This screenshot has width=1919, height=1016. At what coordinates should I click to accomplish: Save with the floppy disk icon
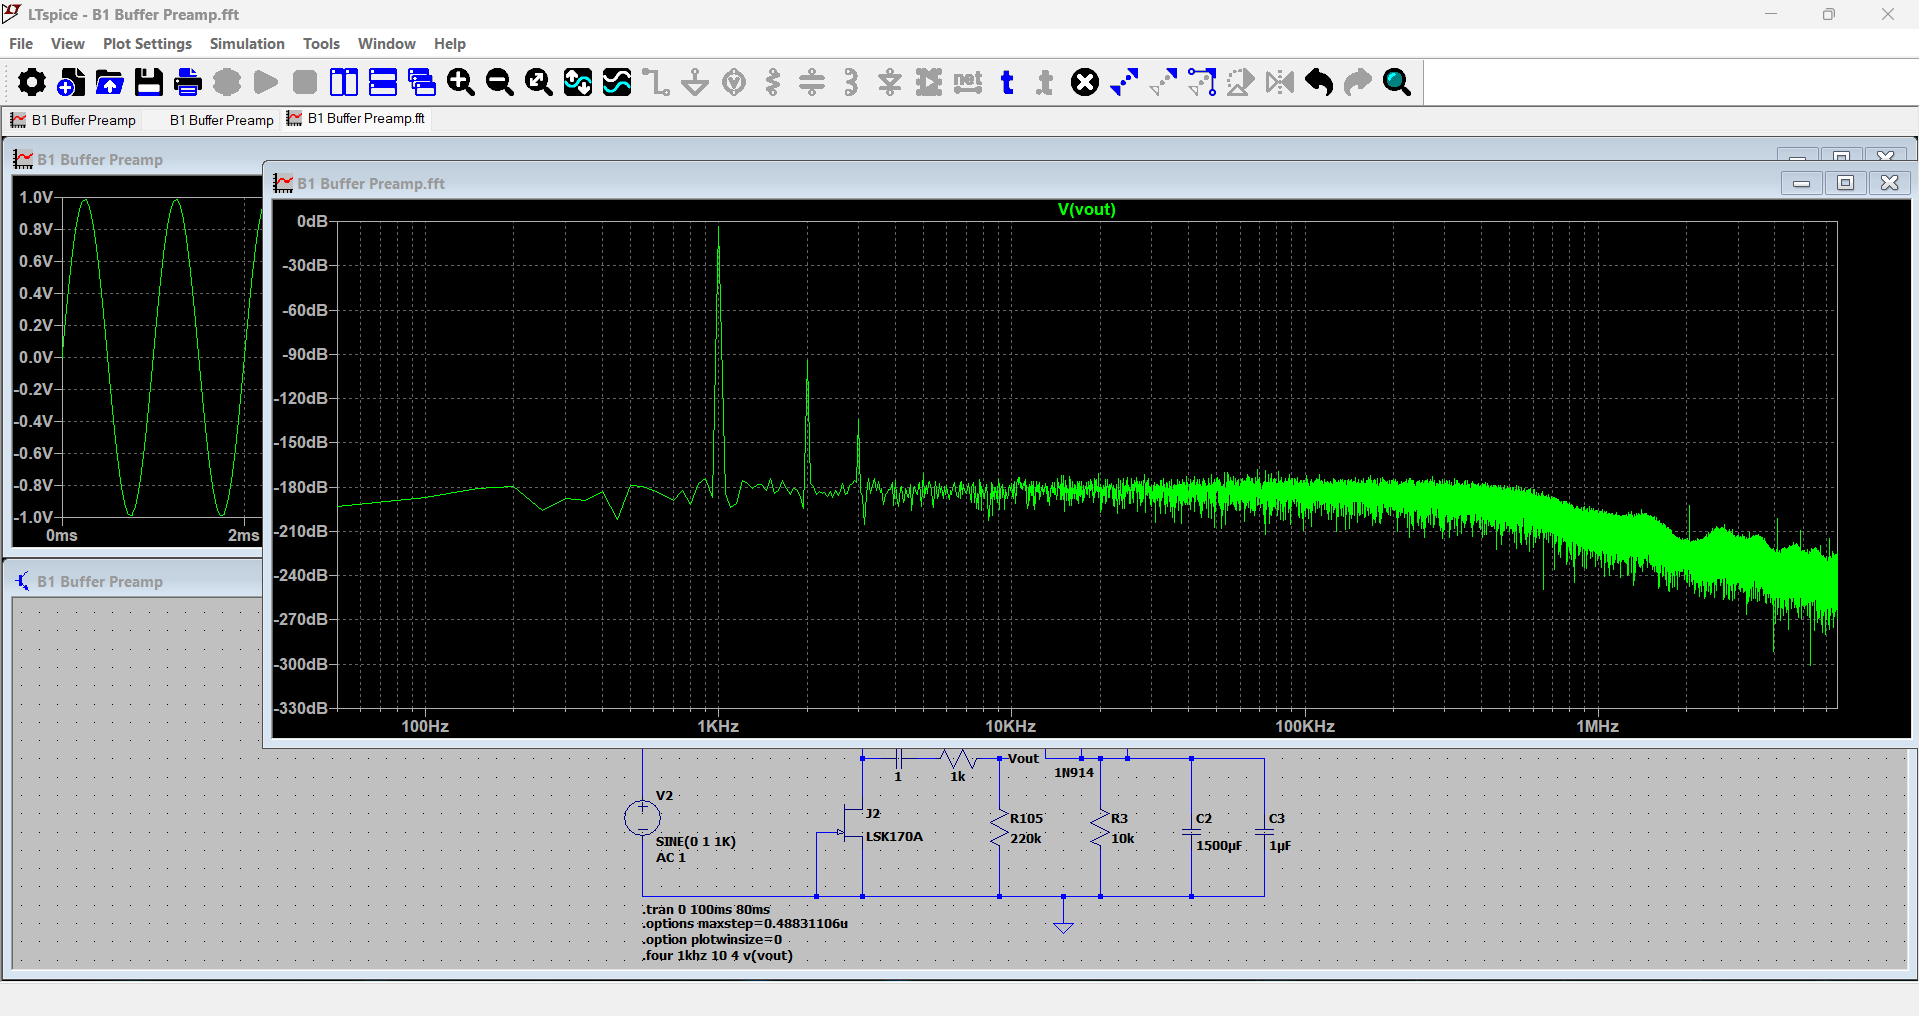point(149,82)
